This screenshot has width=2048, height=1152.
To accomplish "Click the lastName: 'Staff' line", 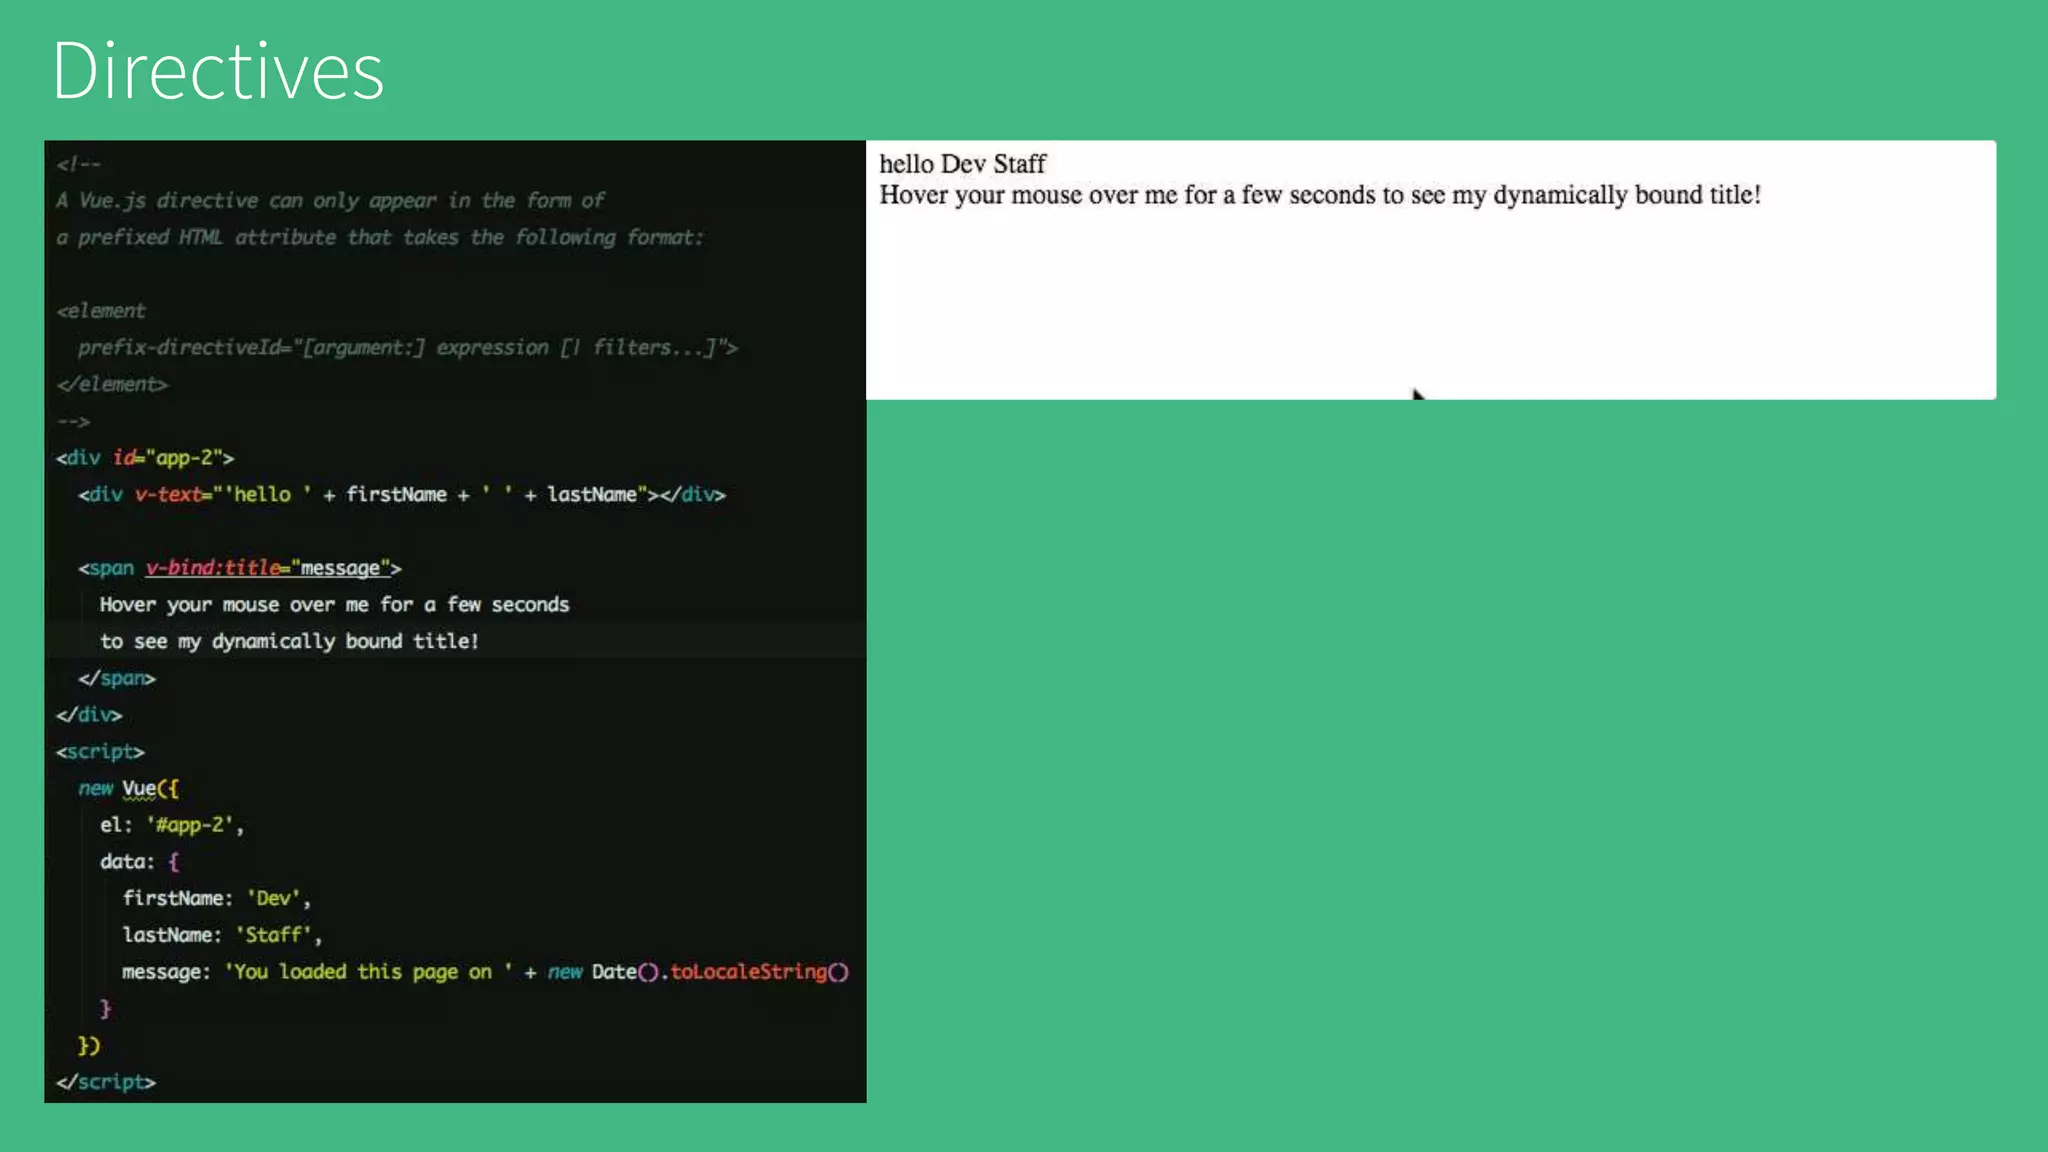I will click(x=221, y=935).
